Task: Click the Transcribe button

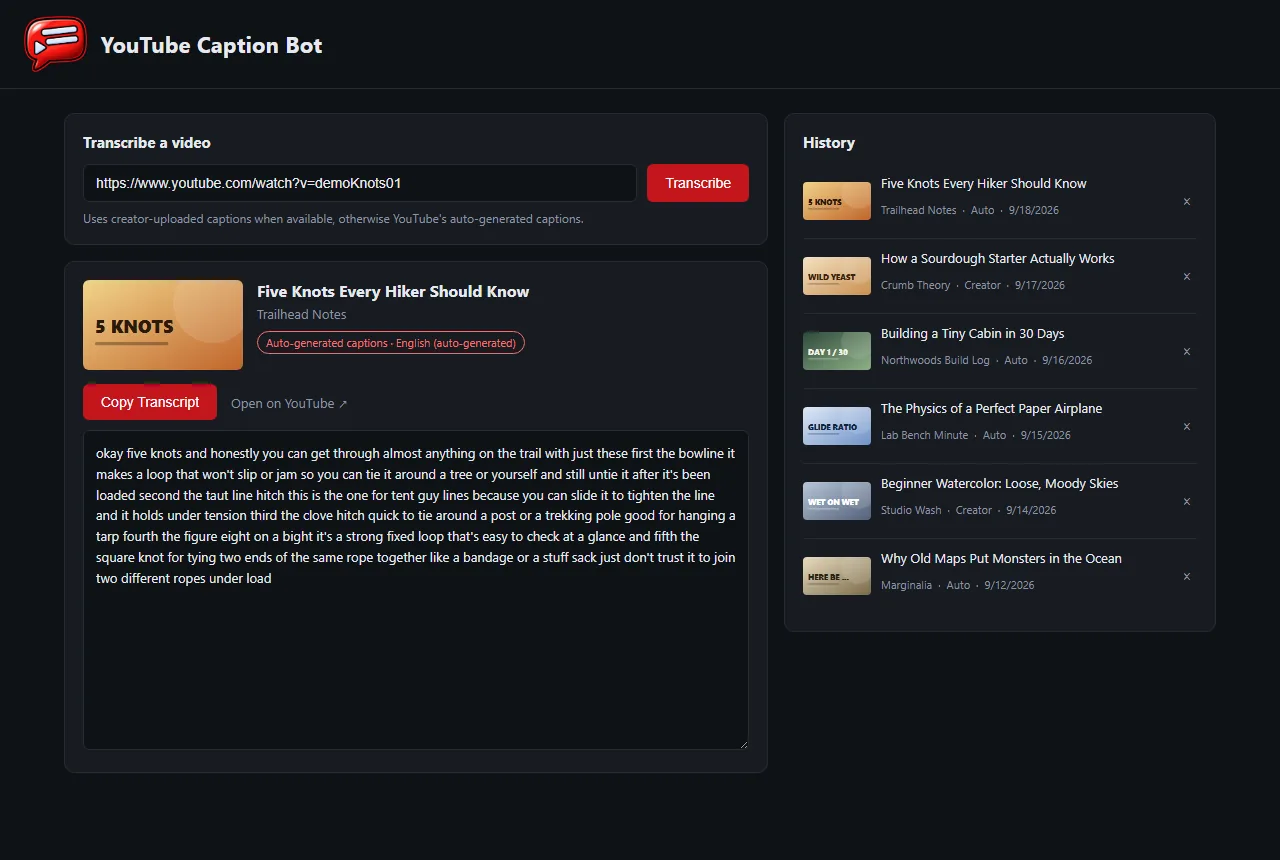Action: point(698,183)
